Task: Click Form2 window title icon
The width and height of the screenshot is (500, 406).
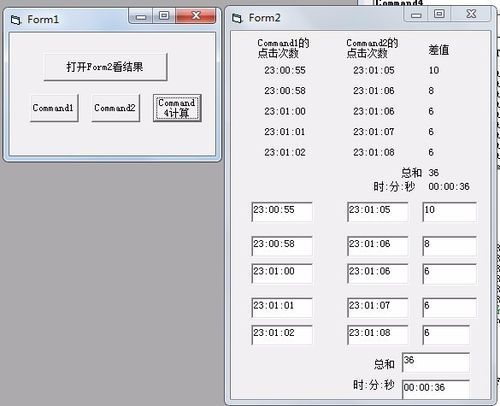Action: [237, 18]
